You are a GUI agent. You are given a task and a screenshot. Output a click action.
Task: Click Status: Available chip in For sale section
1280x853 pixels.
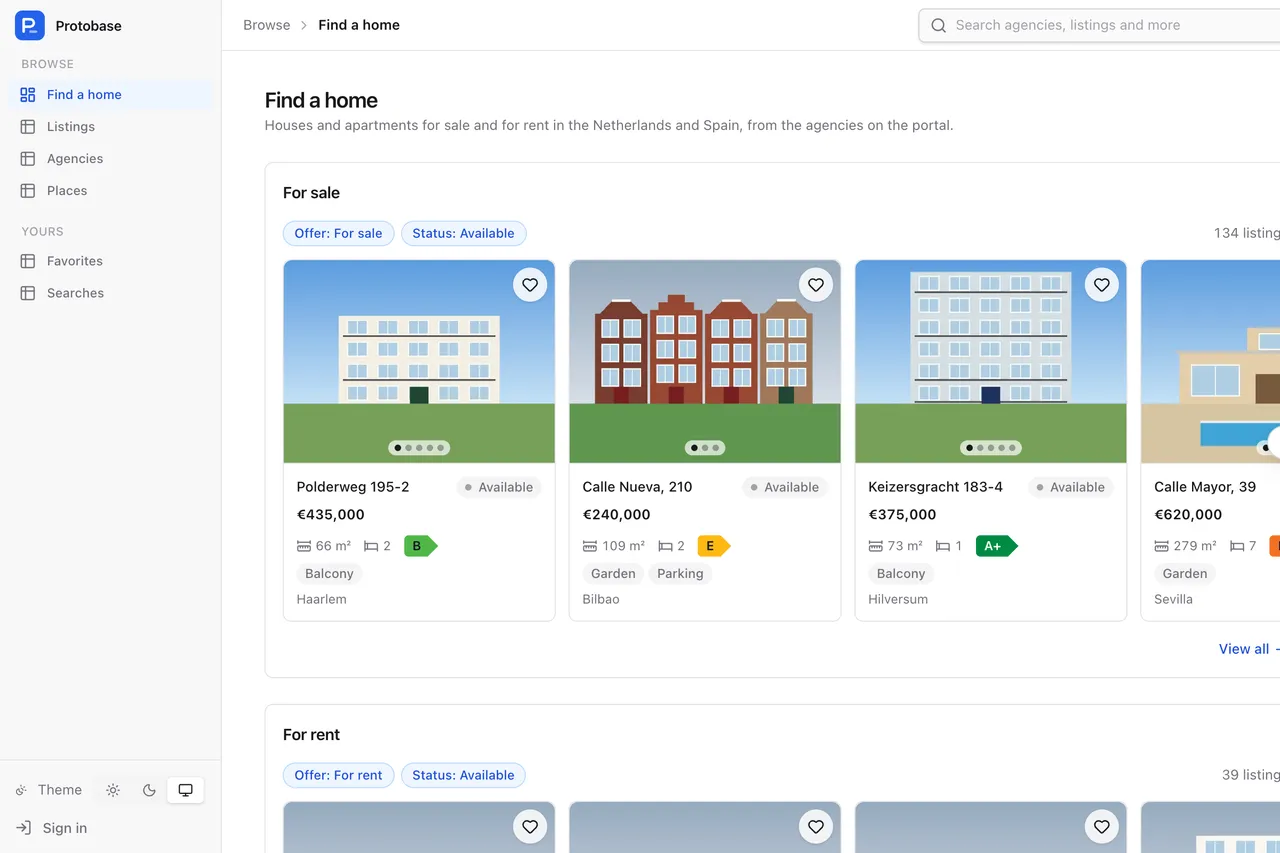click(x=463, y=233)
